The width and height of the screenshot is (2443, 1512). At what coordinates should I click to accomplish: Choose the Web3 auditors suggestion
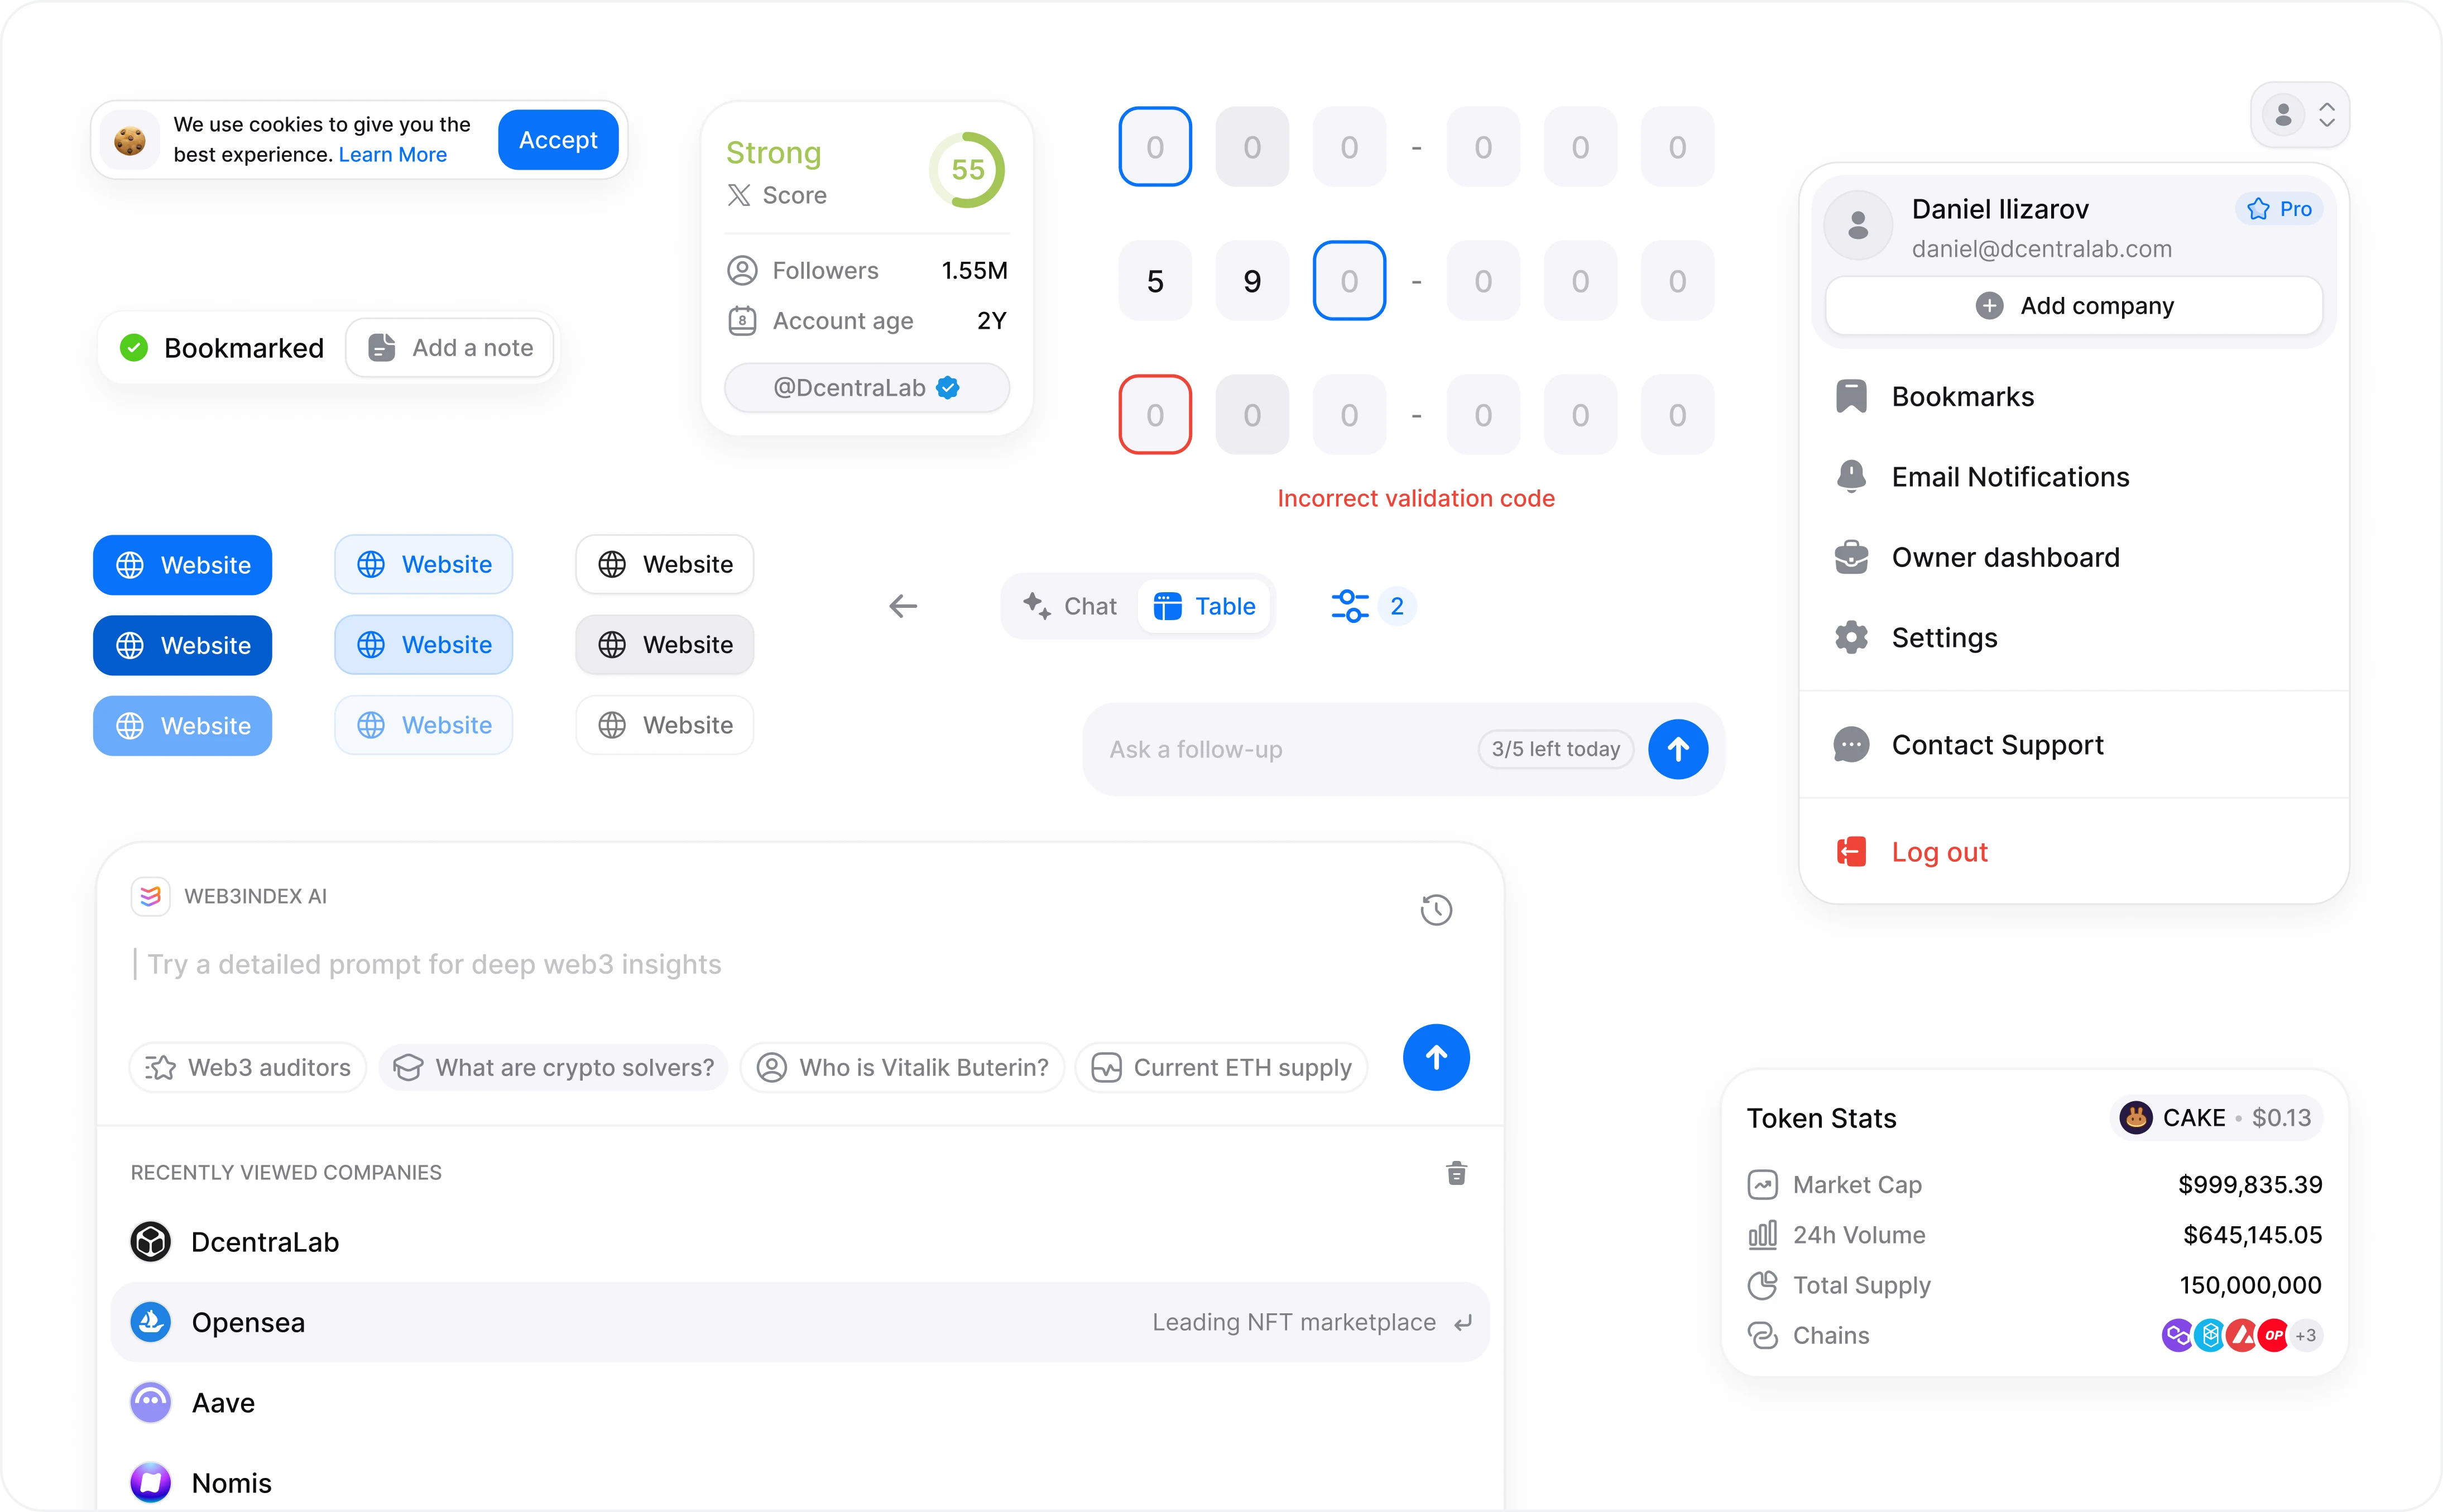tap(247, 1068)
